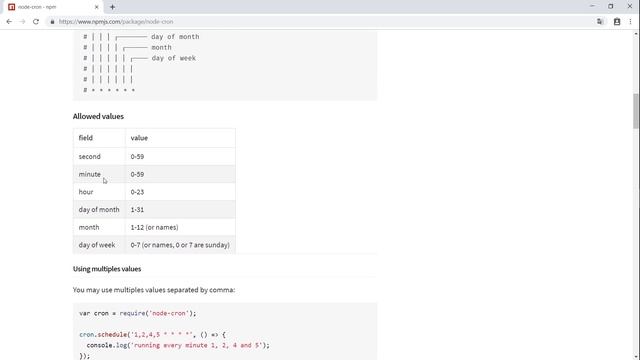Go forward to the next page
This screenshot has height=360, width=640.
22,22
